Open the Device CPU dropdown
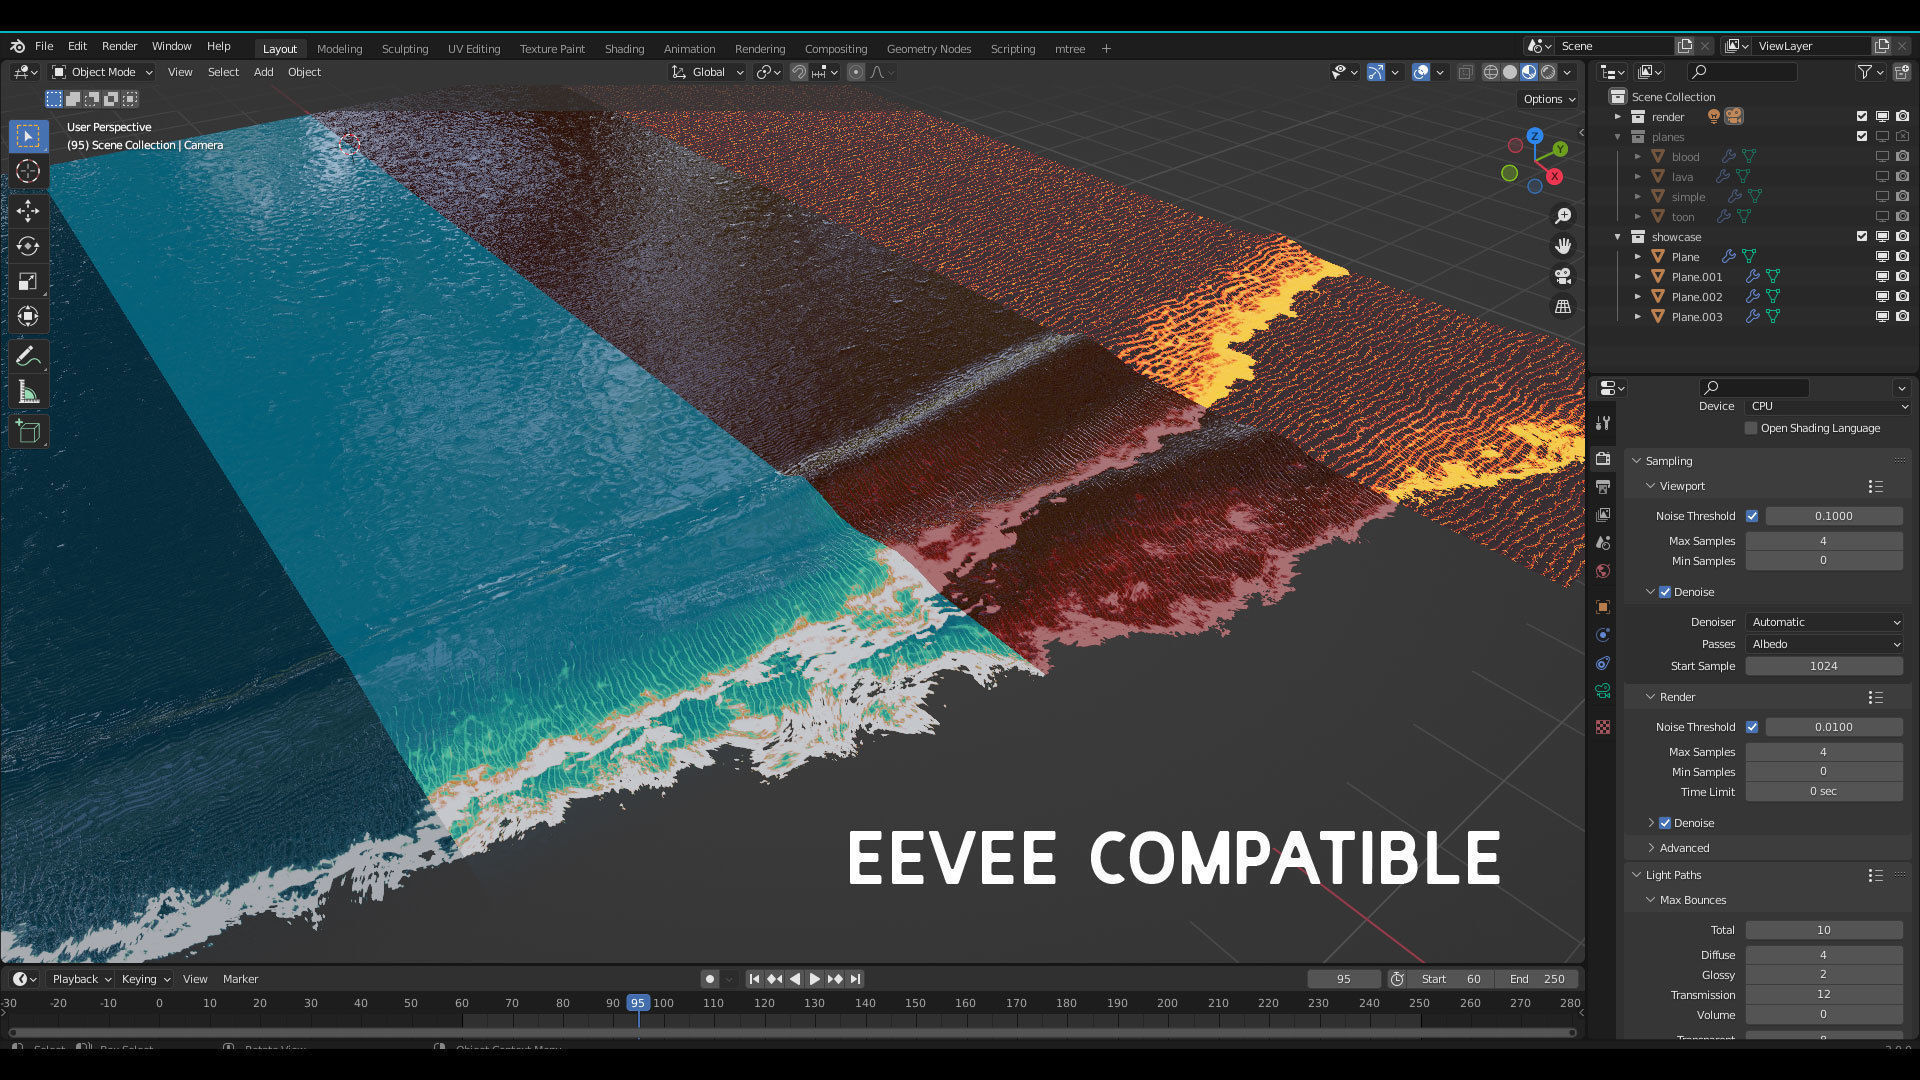The width and height of the screenshot is (1920, 1080). (x=1829, y=406)
